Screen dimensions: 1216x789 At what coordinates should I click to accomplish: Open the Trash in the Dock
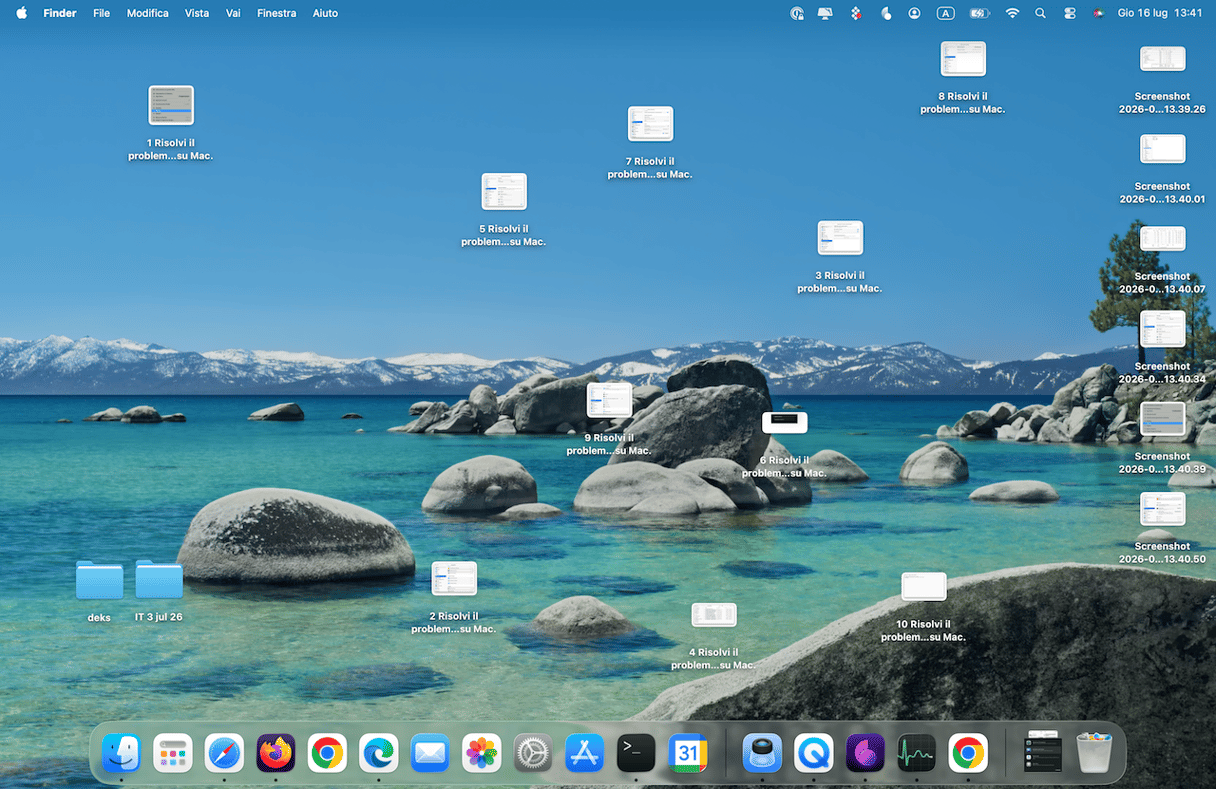coord(1094,753)
